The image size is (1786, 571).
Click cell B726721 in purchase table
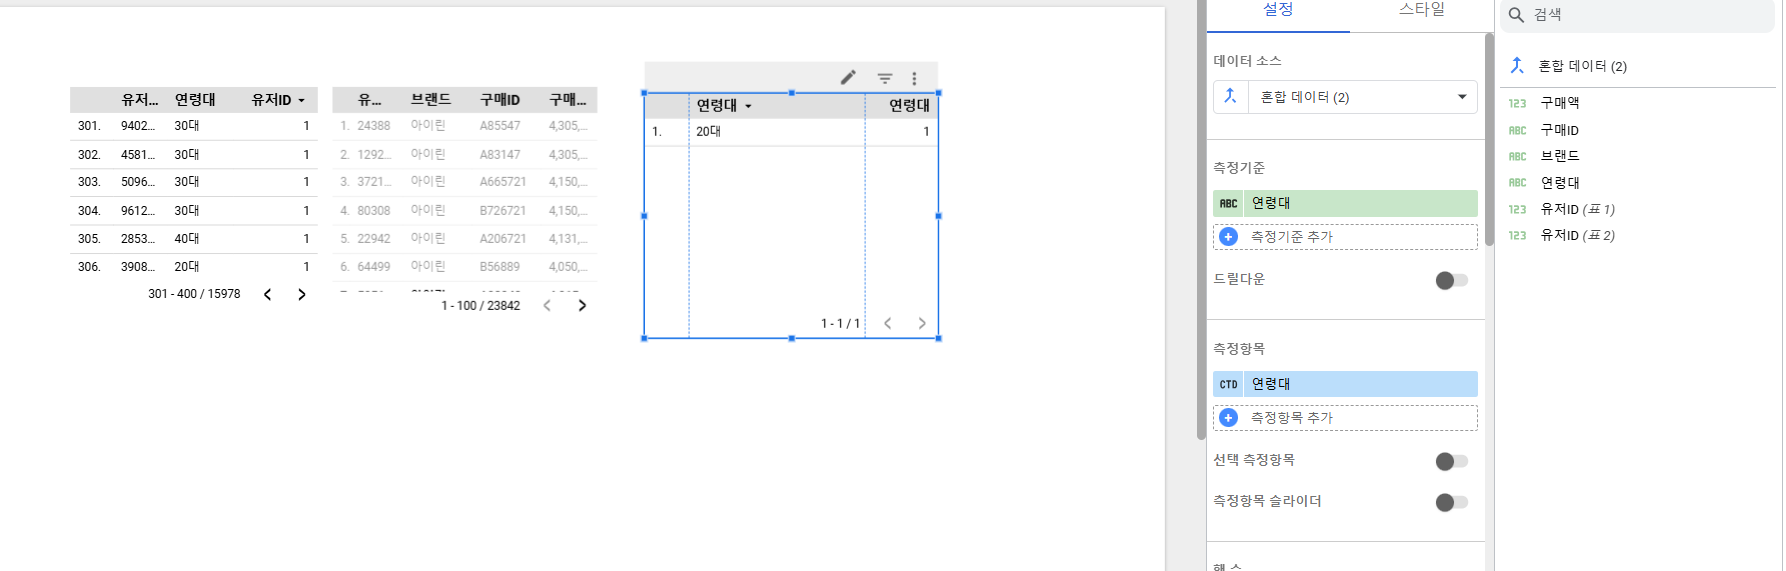[503, 211]
